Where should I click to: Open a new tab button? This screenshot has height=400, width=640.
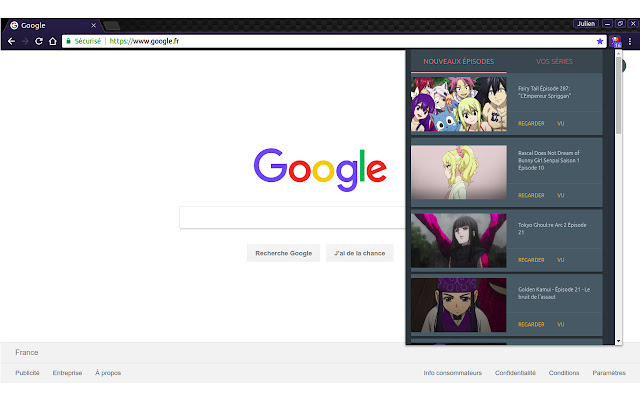(x=111, y=26)
